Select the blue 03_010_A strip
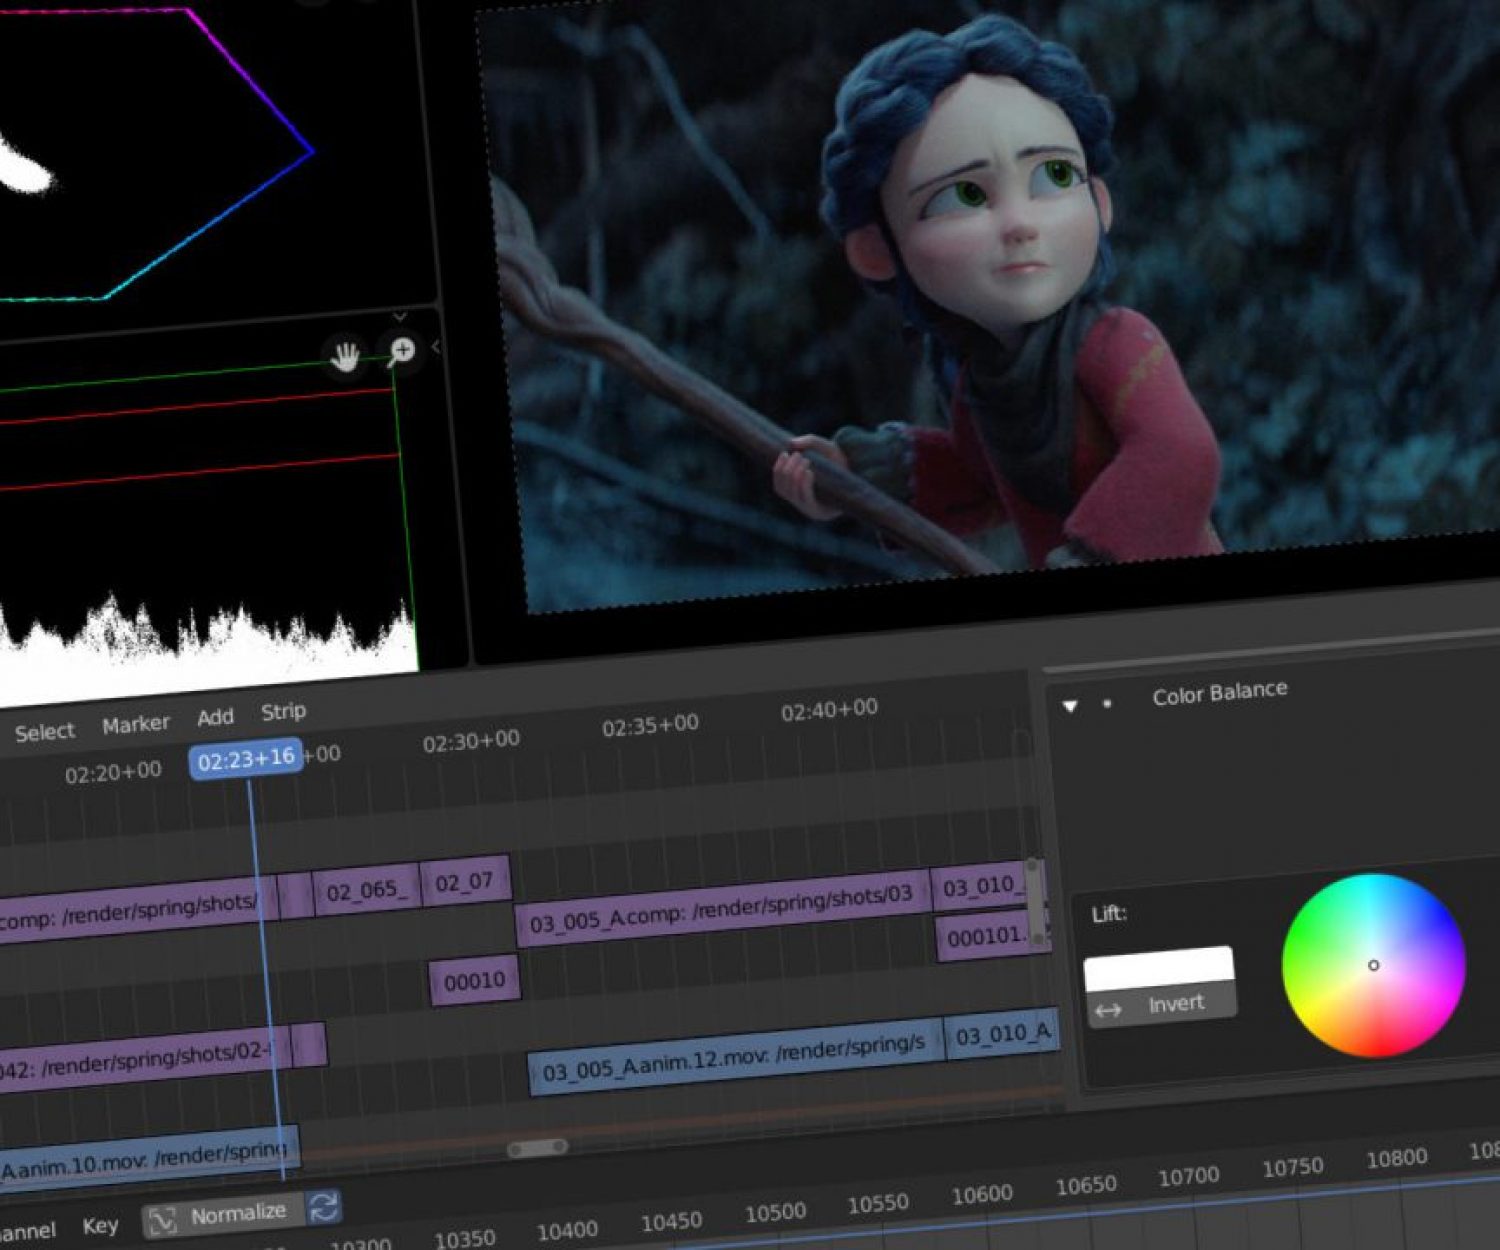The height and width of the screenshot is (1250, 1500). tap(1001, 1033)
